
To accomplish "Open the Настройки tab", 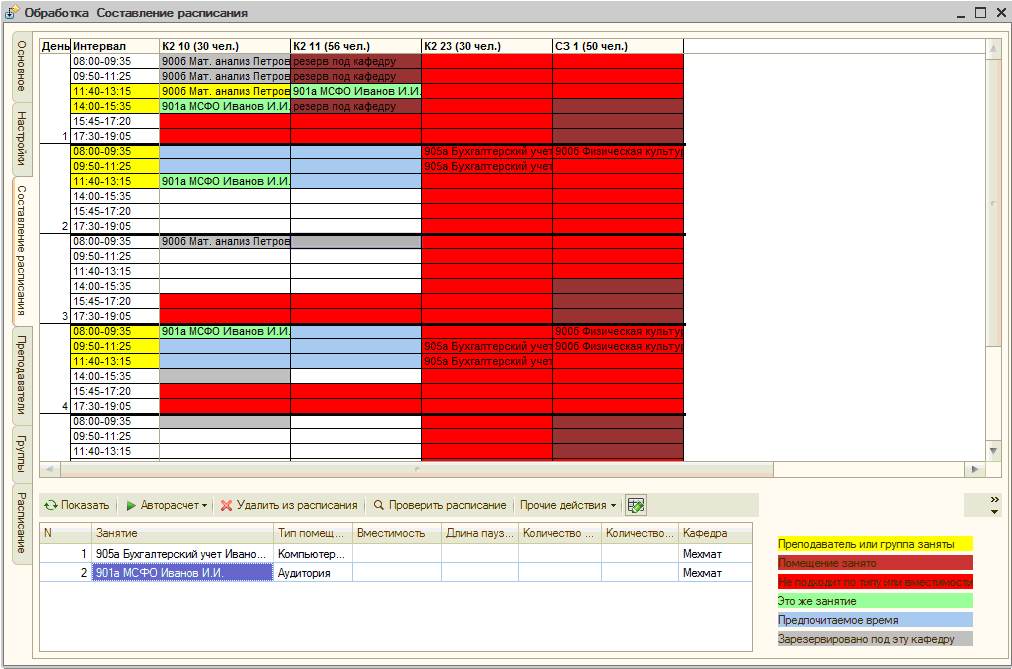I will (x=22, y=138).
